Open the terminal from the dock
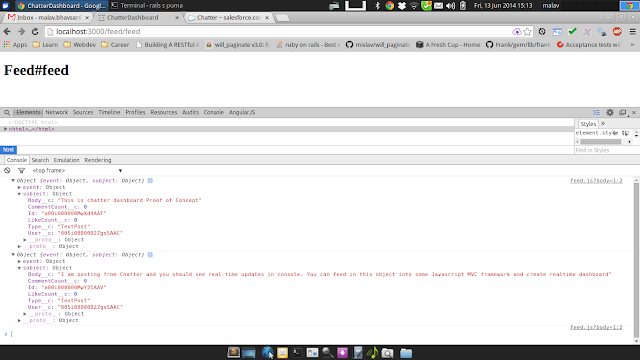640x360 pixels. tap(297, 353)
